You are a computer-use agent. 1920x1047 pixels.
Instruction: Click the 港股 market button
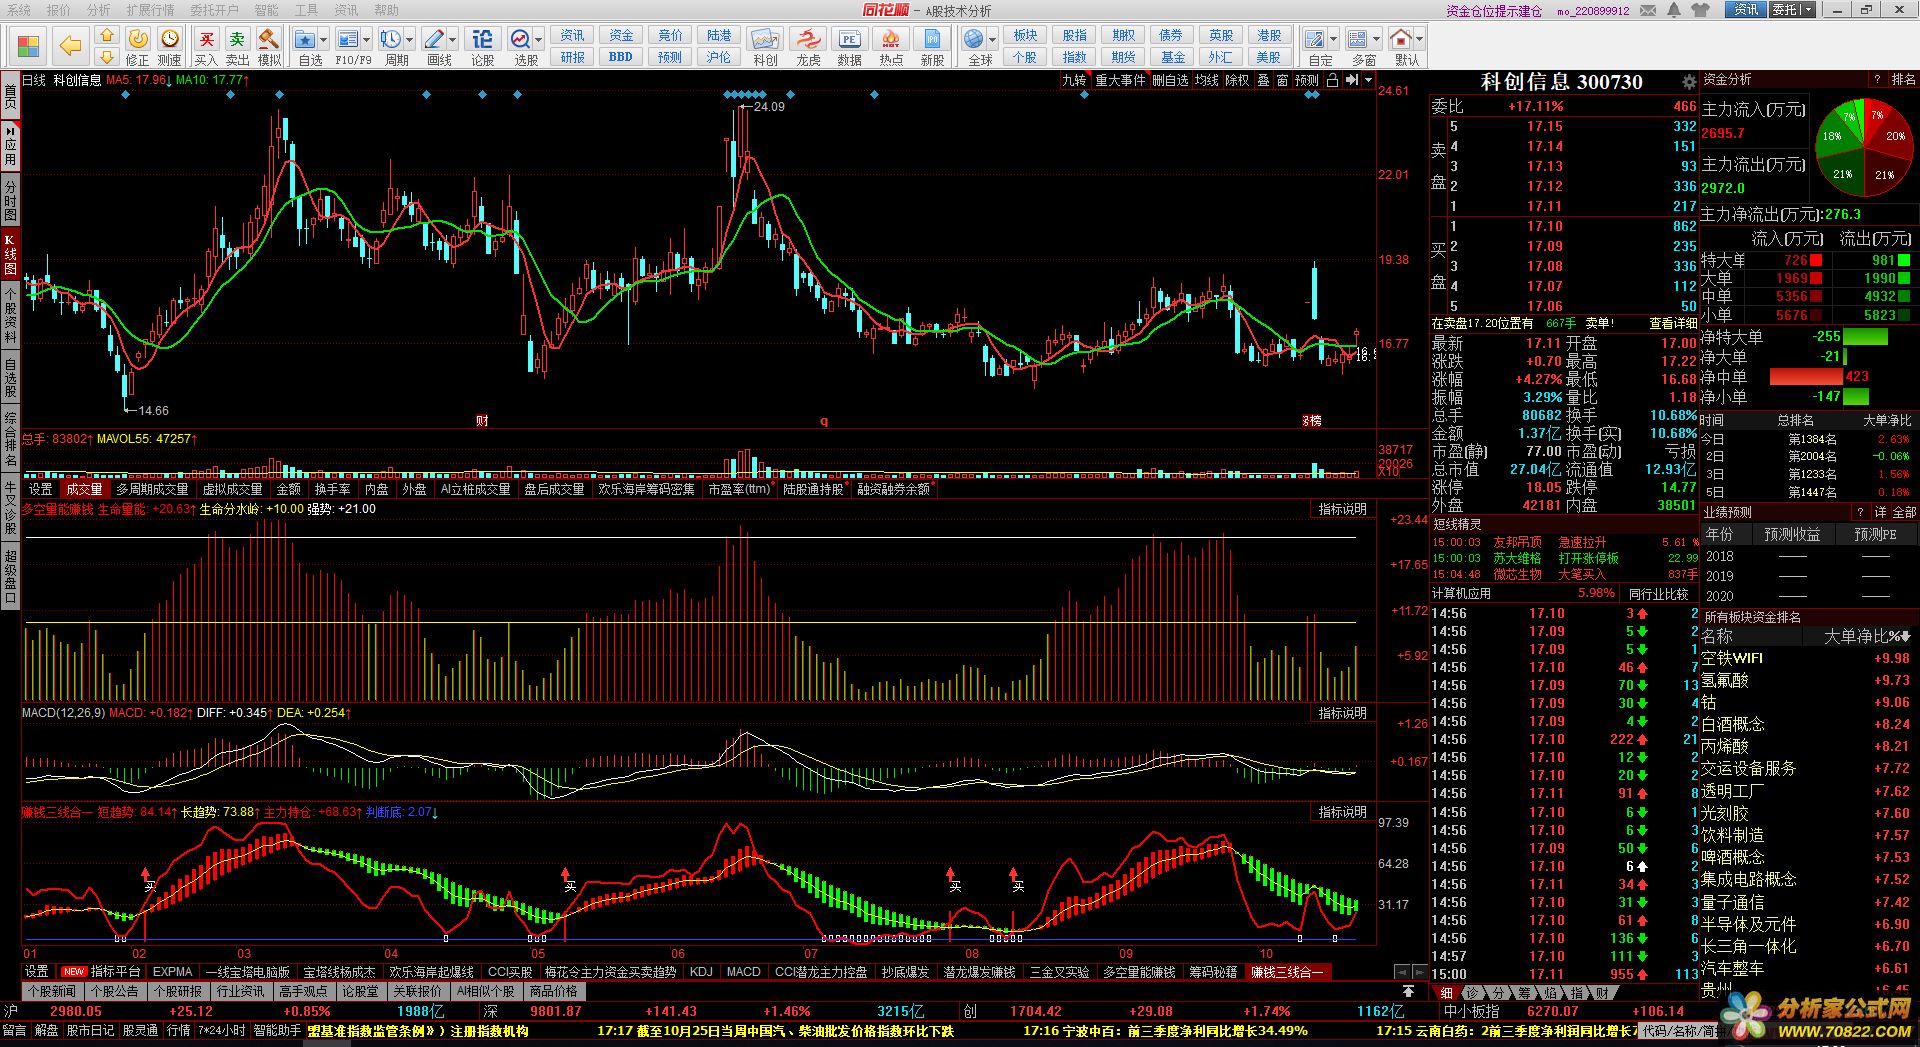[x=1268, y=35]
